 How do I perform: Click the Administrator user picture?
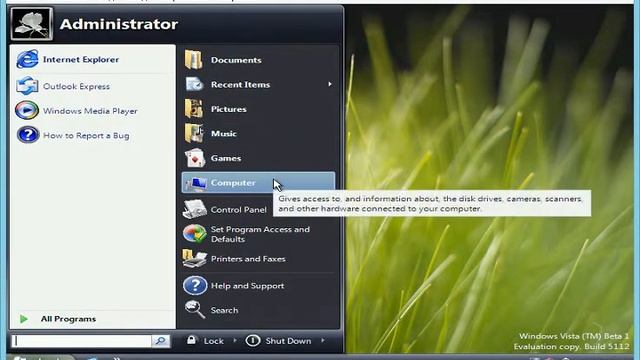(x=32, y=24)
